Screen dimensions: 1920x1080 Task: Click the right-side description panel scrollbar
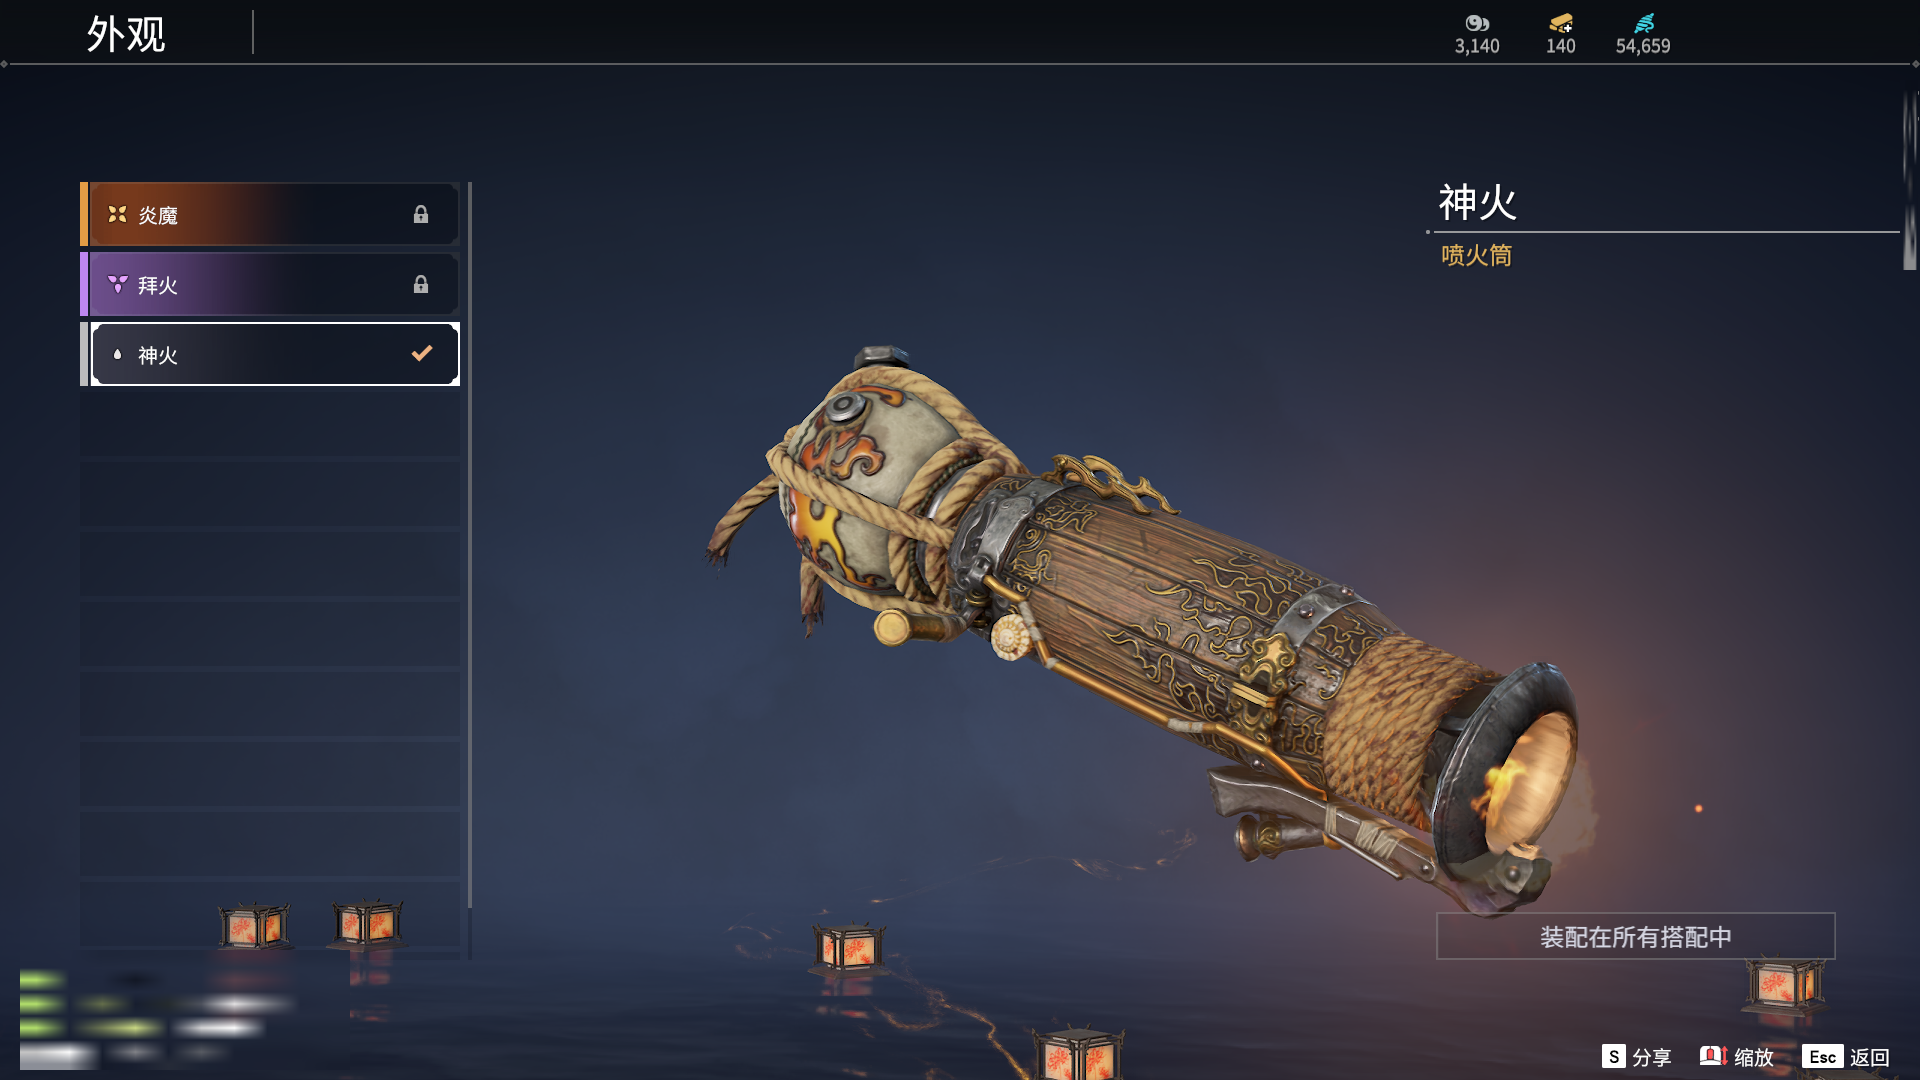pyautogui.click(x=1910, y=180)
